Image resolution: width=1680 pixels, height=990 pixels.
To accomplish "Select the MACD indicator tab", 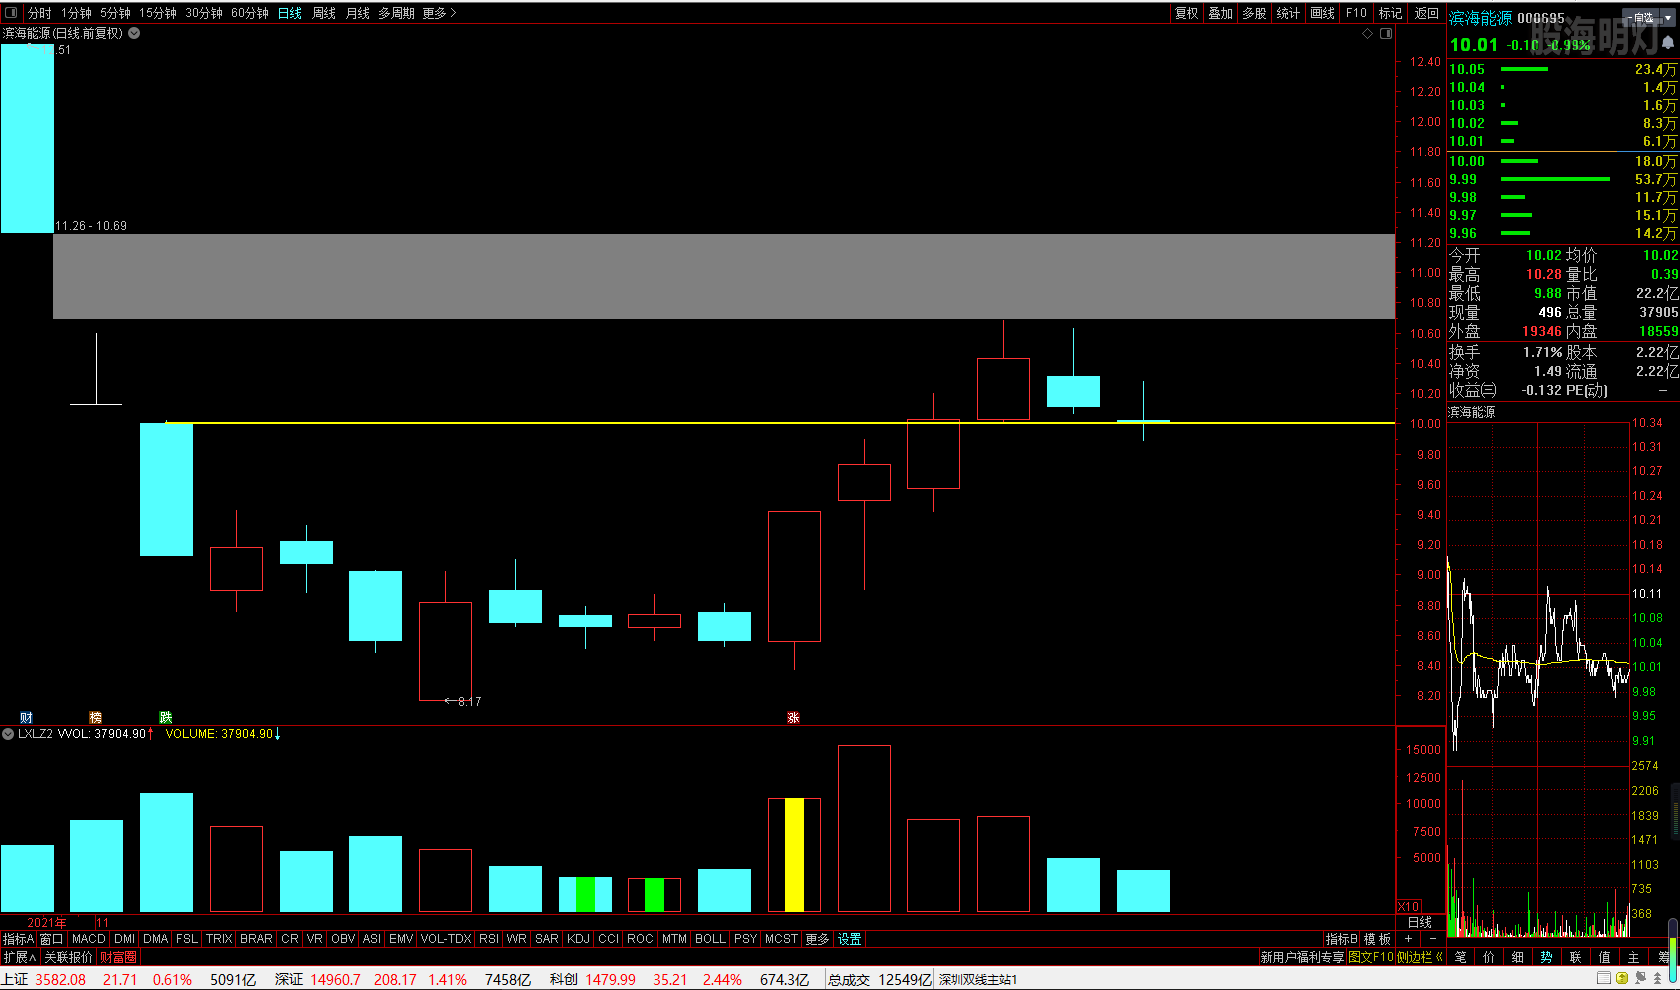I will coord(88,939).
